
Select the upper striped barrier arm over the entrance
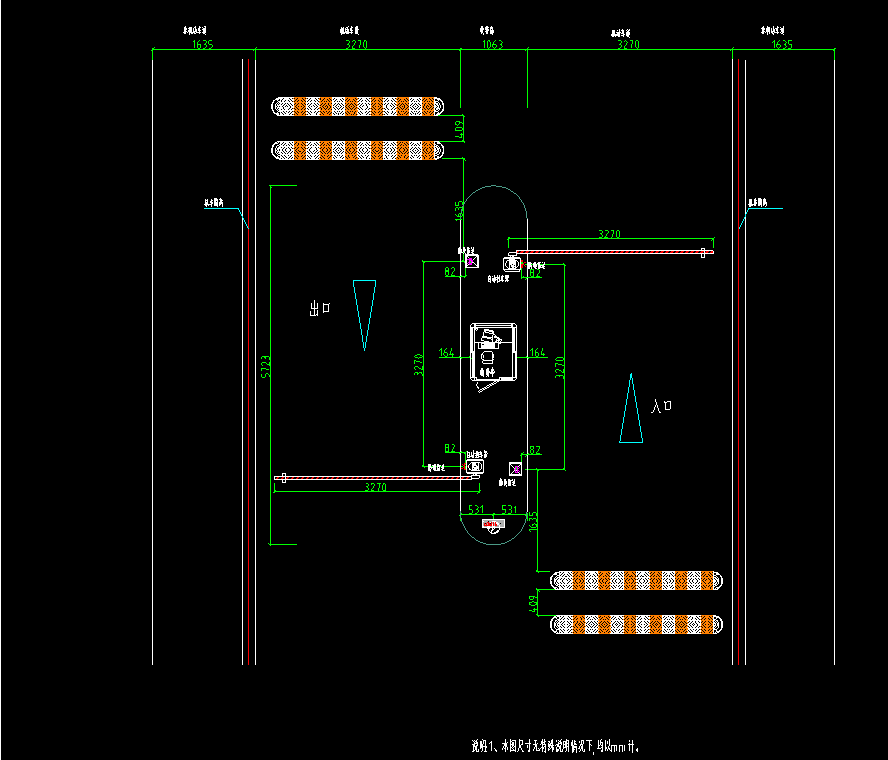(x=610, y=252)
